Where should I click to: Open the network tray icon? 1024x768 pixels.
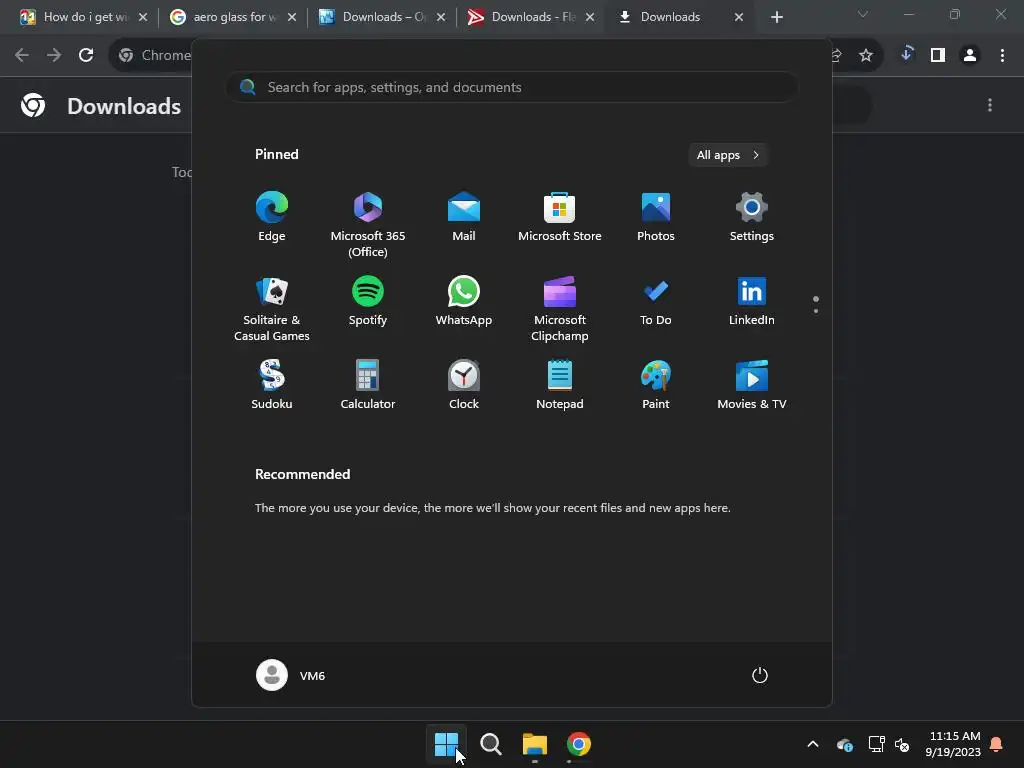[x=876, y=744]
